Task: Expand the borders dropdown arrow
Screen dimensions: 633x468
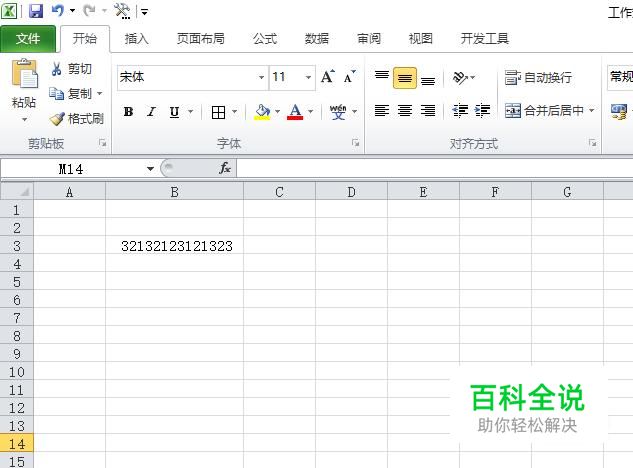Action: coord(235,111)
